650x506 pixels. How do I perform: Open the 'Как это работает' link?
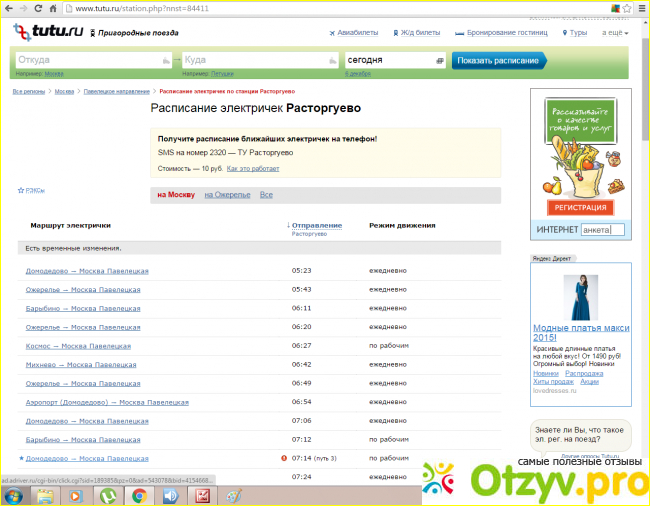click(x=253, y=169)
